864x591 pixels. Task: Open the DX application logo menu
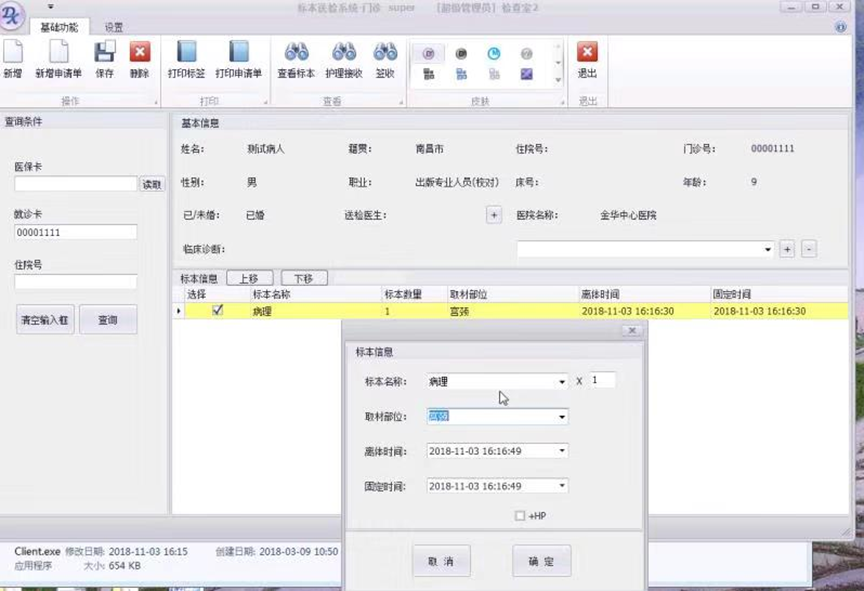tap(12, 15)
